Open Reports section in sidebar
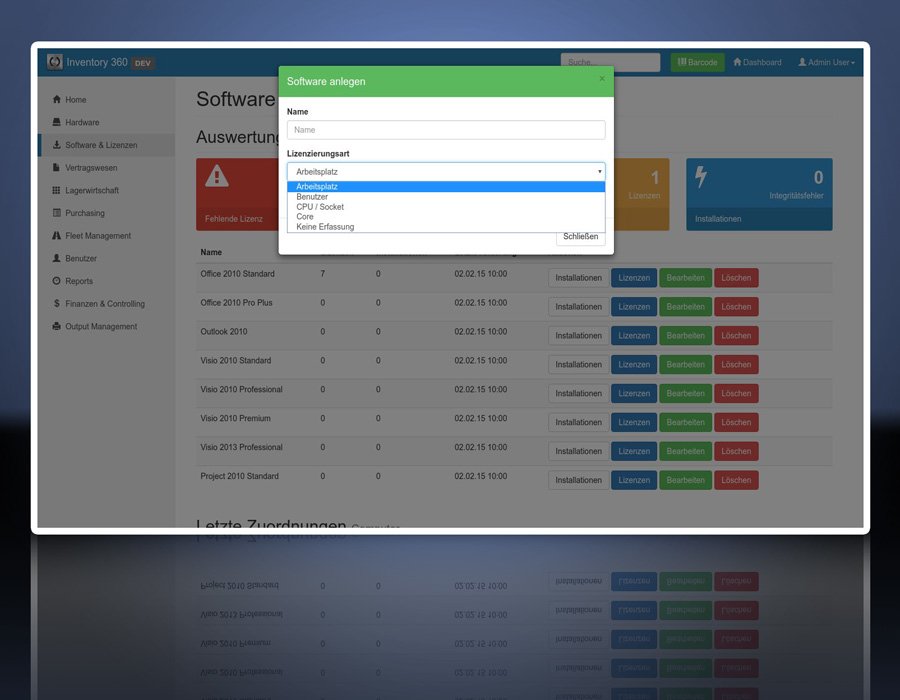Screen dimensions: 900x700 pyautogui.click(x=79, y=281)
